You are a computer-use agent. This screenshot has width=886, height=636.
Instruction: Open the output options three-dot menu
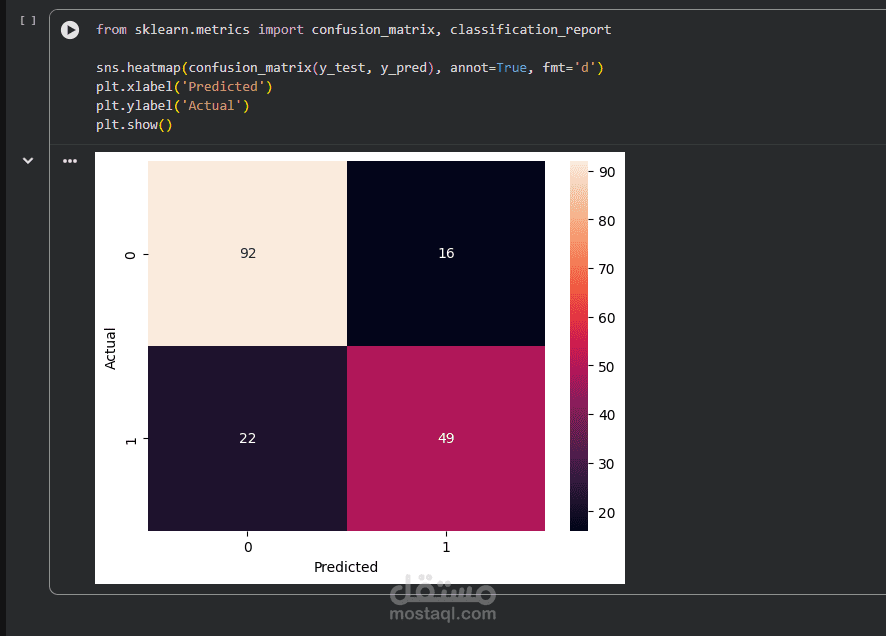tap(70, 160)
